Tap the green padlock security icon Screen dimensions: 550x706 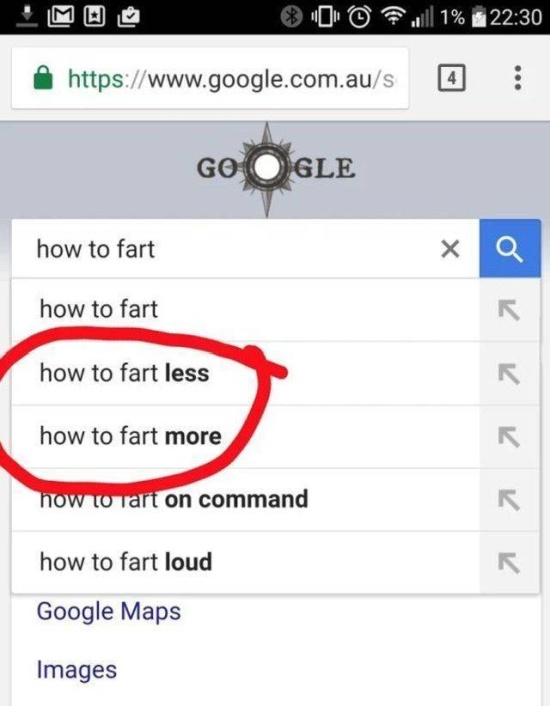click(43, 78)
